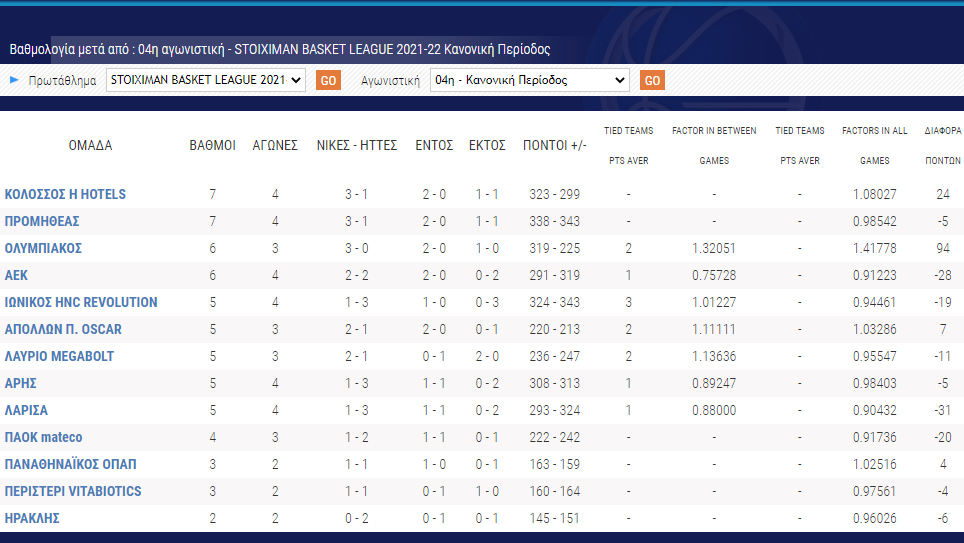This screenshot has width=964, height=543.
Task: Click the ΟΜΑΔΑ column header
Action: (x=90, y=146)
